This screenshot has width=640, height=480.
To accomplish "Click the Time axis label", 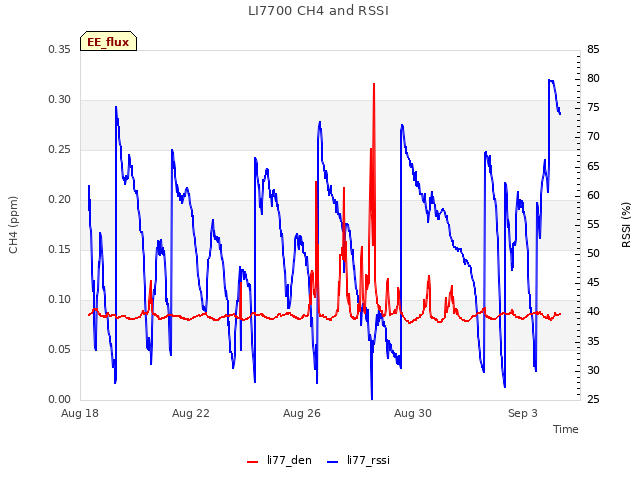I will coord(565,429).
